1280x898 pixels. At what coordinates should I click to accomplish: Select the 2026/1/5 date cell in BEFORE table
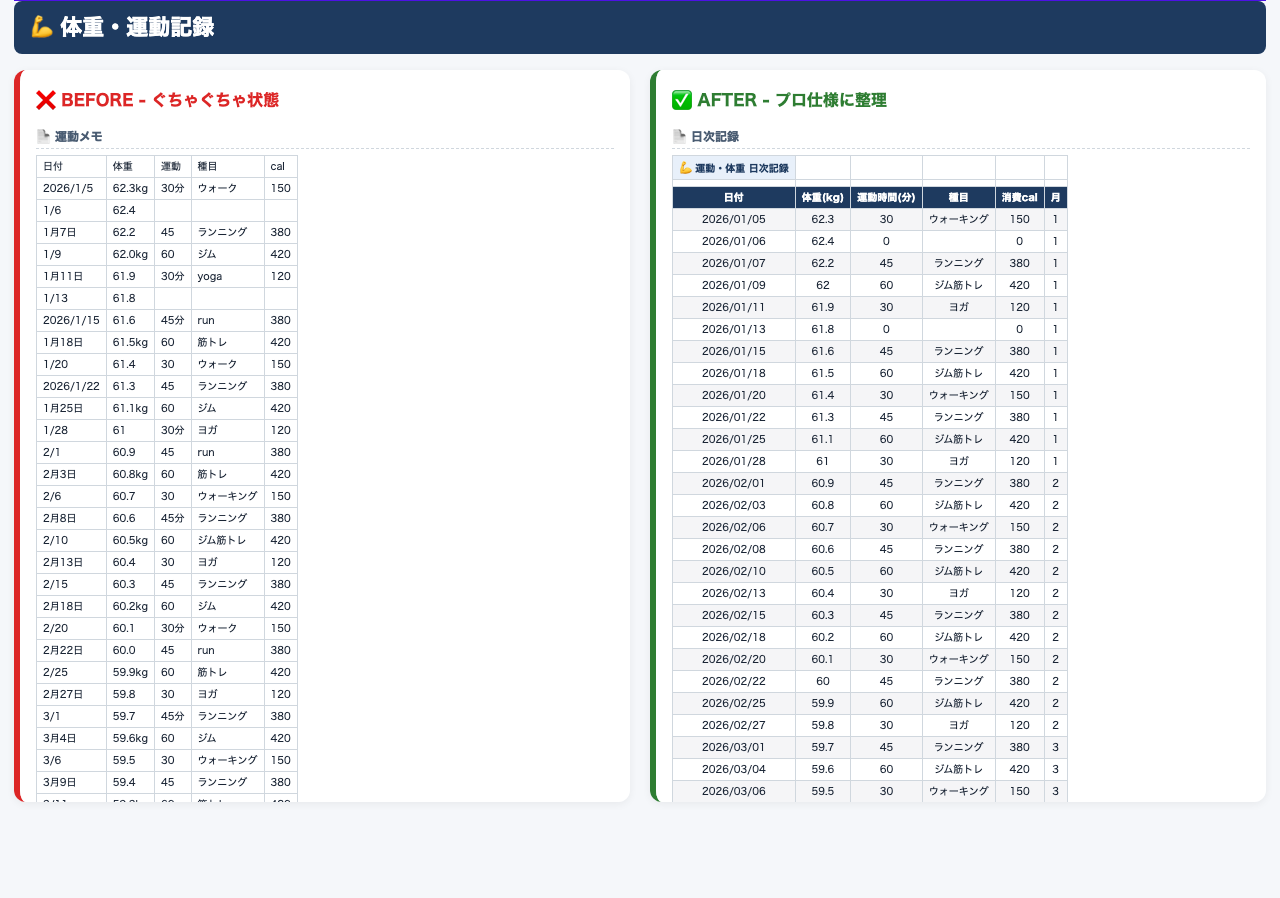click(72, 188)
